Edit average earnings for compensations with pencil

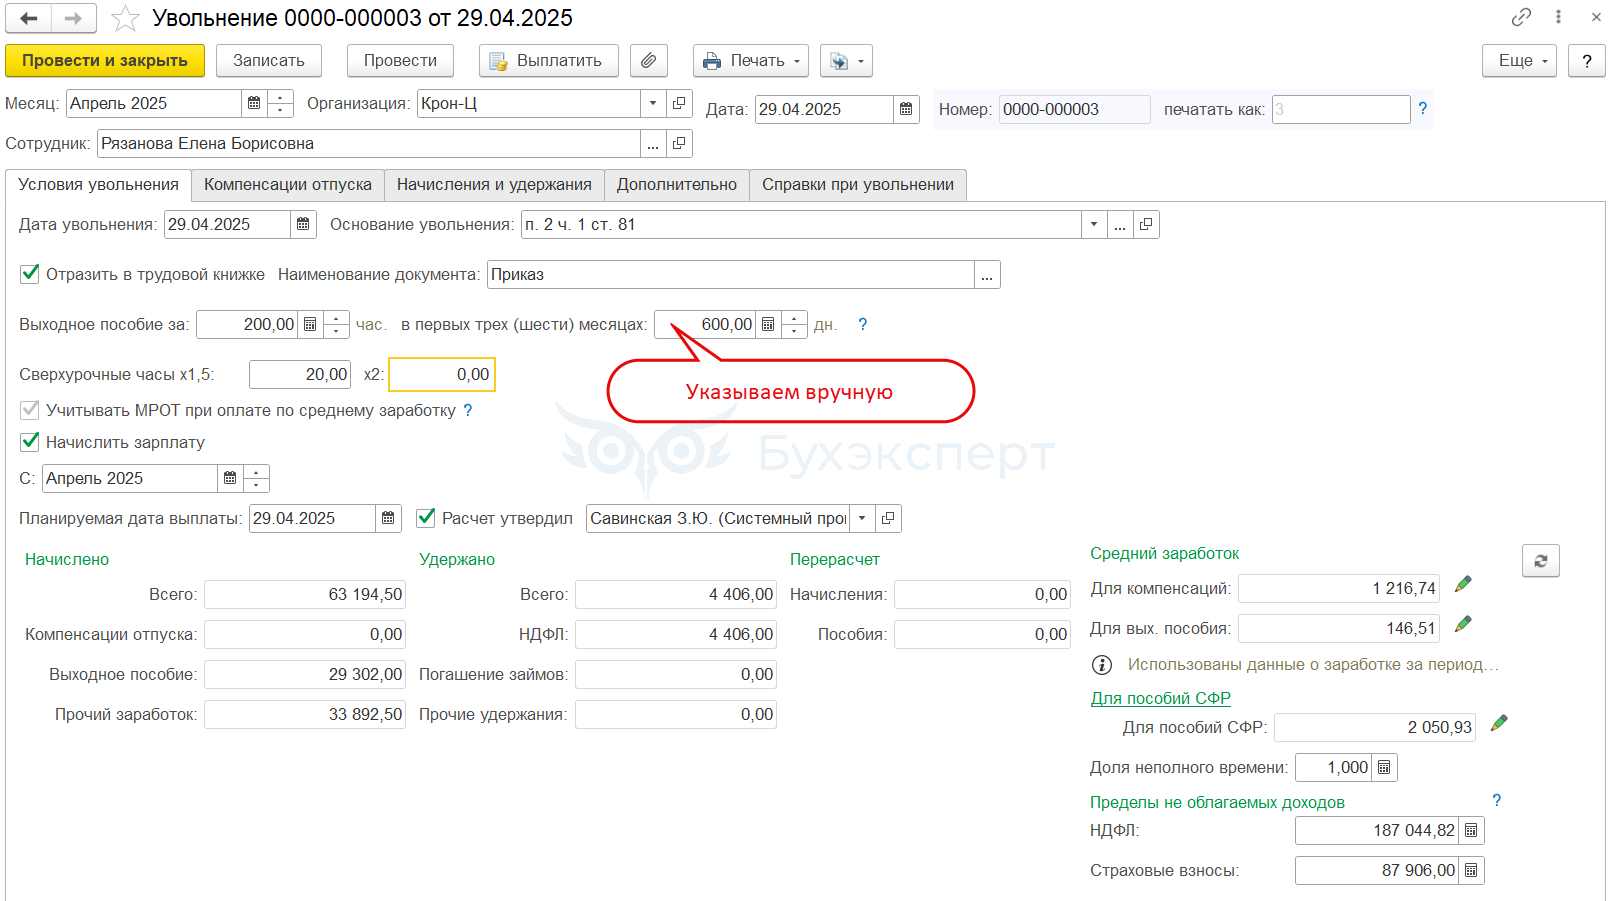pos(1463,584)
